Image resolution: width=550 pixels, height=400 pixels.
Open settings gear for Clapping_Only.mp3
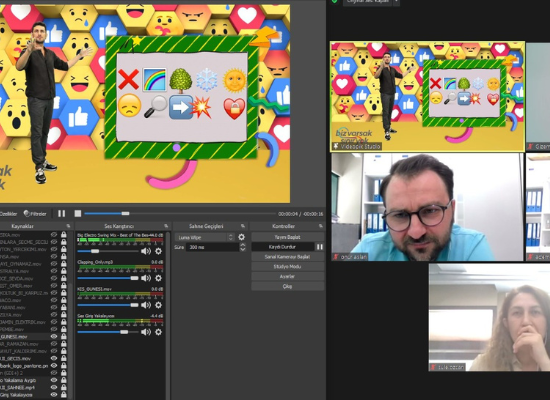pyautogui.click(x=159, y=278)
